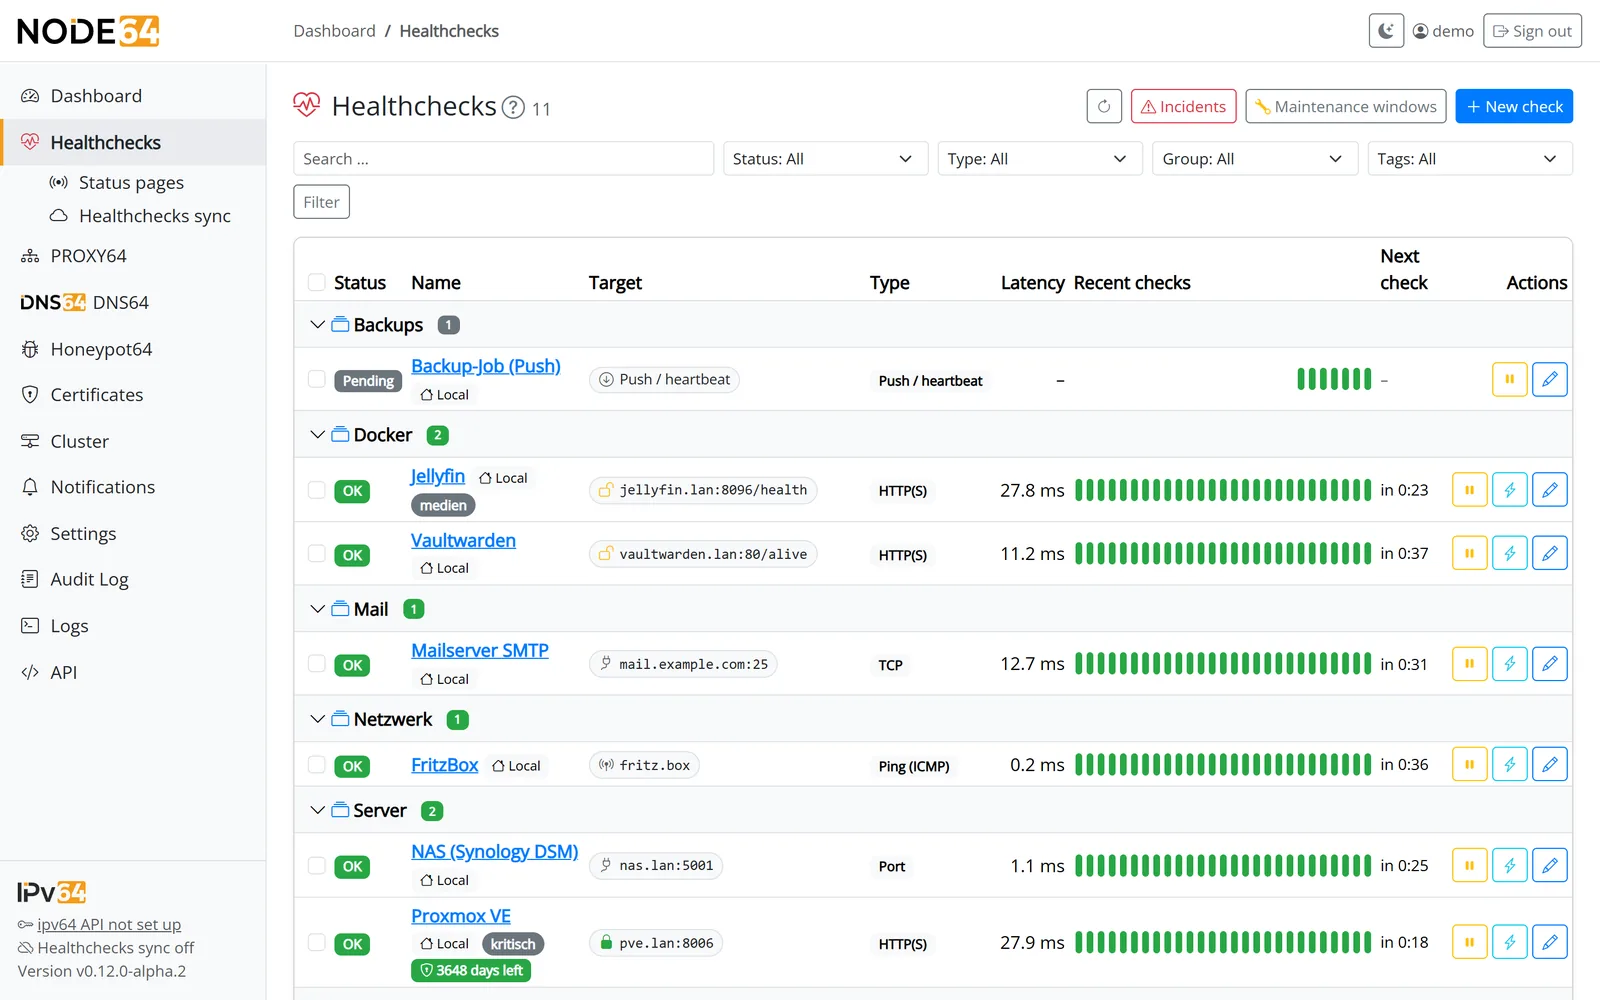Select the Mailserver SMTP row checkbox
The image size is (1600, 1000).
317,664
